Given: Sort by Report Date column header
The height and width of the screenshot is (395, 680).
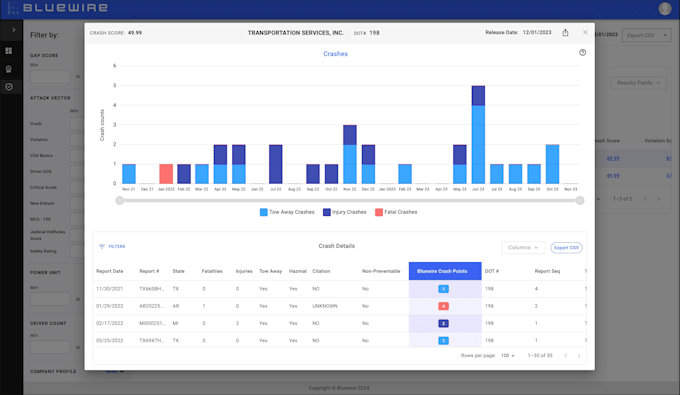Looking at the screenshot, I should point(110,271).
